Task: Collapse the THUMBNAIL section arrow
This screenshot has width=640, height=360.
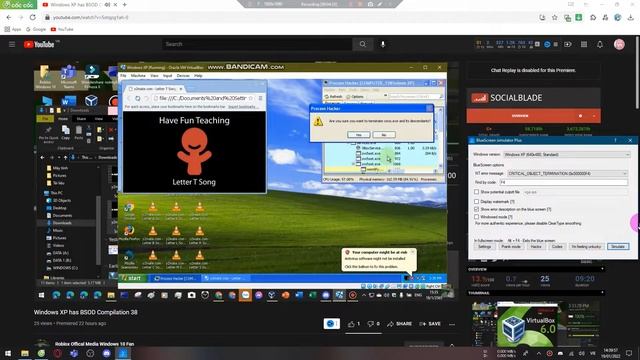Action: pyautogui.click(x=602, y=293)
